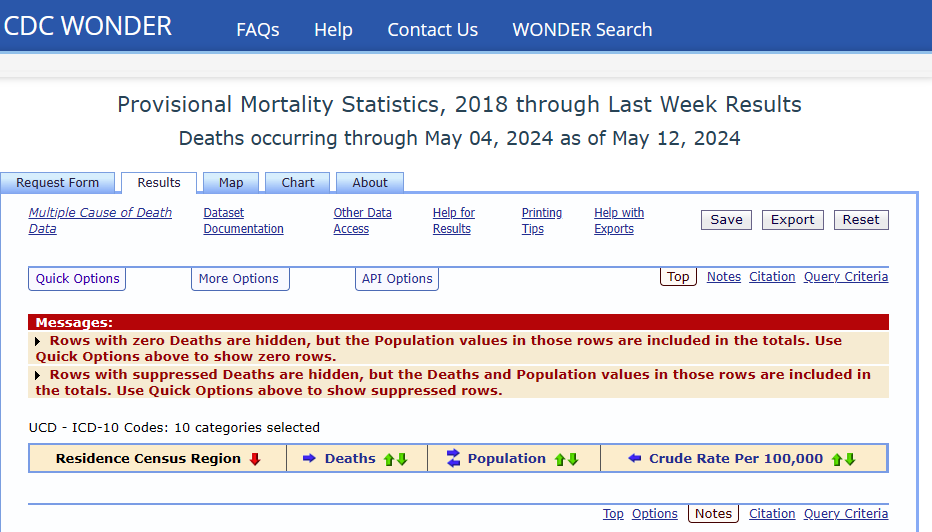Jump to Query Criteria from lower navigation
This screenshot has height=532, width=932.
846,514
